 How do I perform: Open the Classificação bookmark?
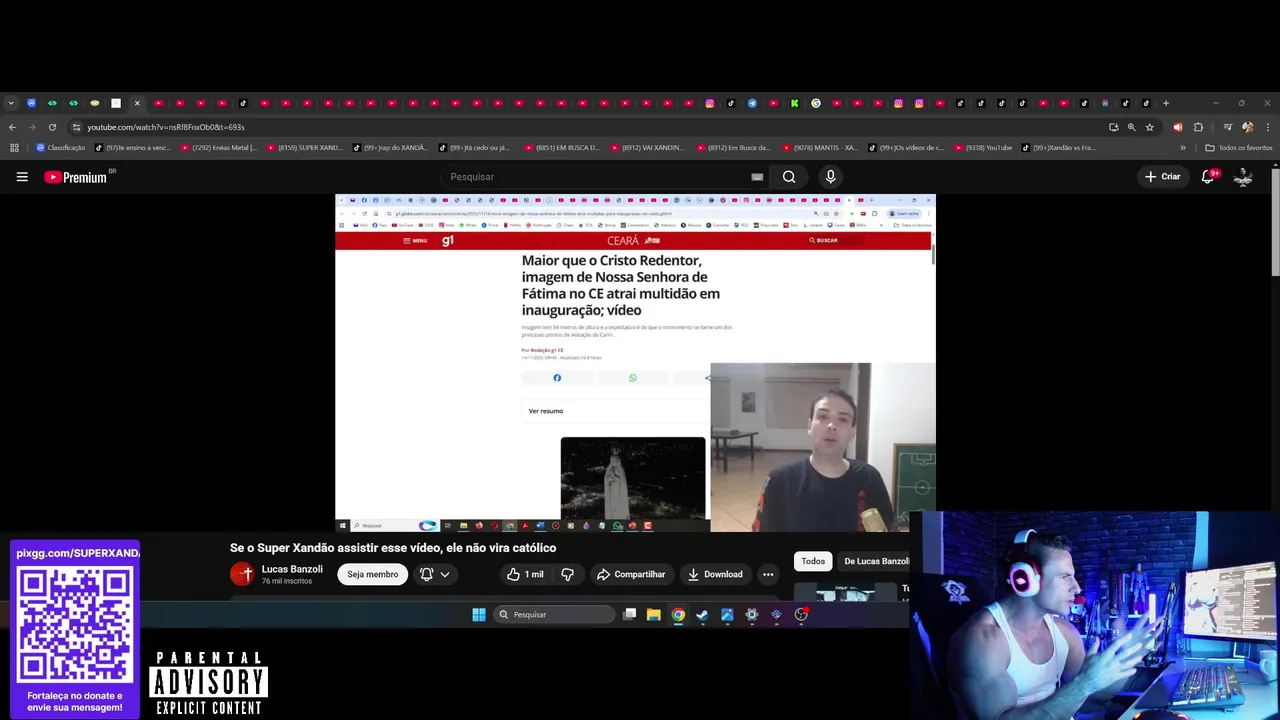coord(60,148)
